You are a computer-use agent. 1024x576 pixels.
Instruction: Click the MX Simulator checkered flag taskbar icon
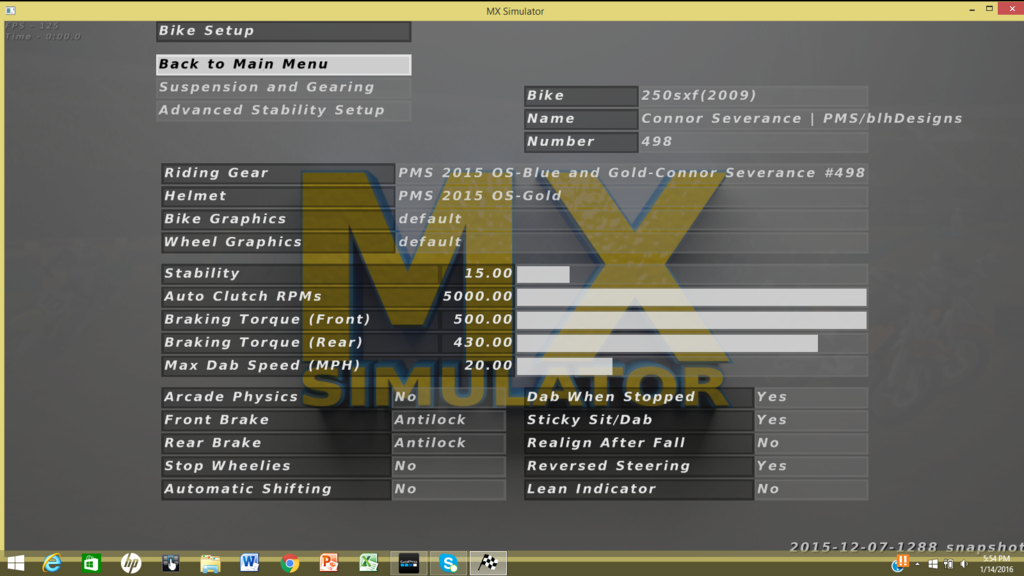click(x=488, y=563)
